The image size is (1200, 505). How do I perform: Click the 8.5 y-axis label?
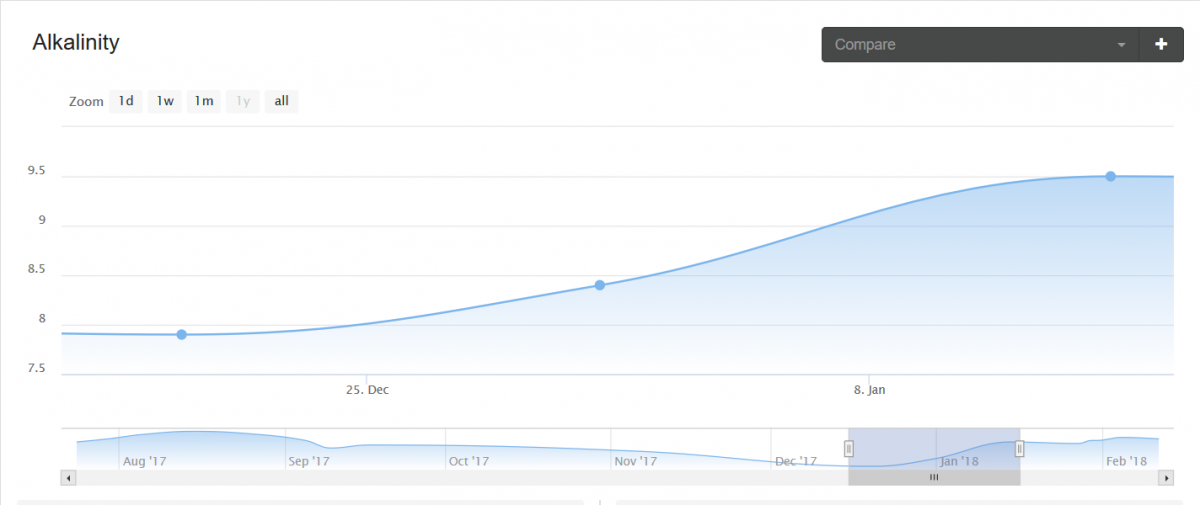[37, 270]
